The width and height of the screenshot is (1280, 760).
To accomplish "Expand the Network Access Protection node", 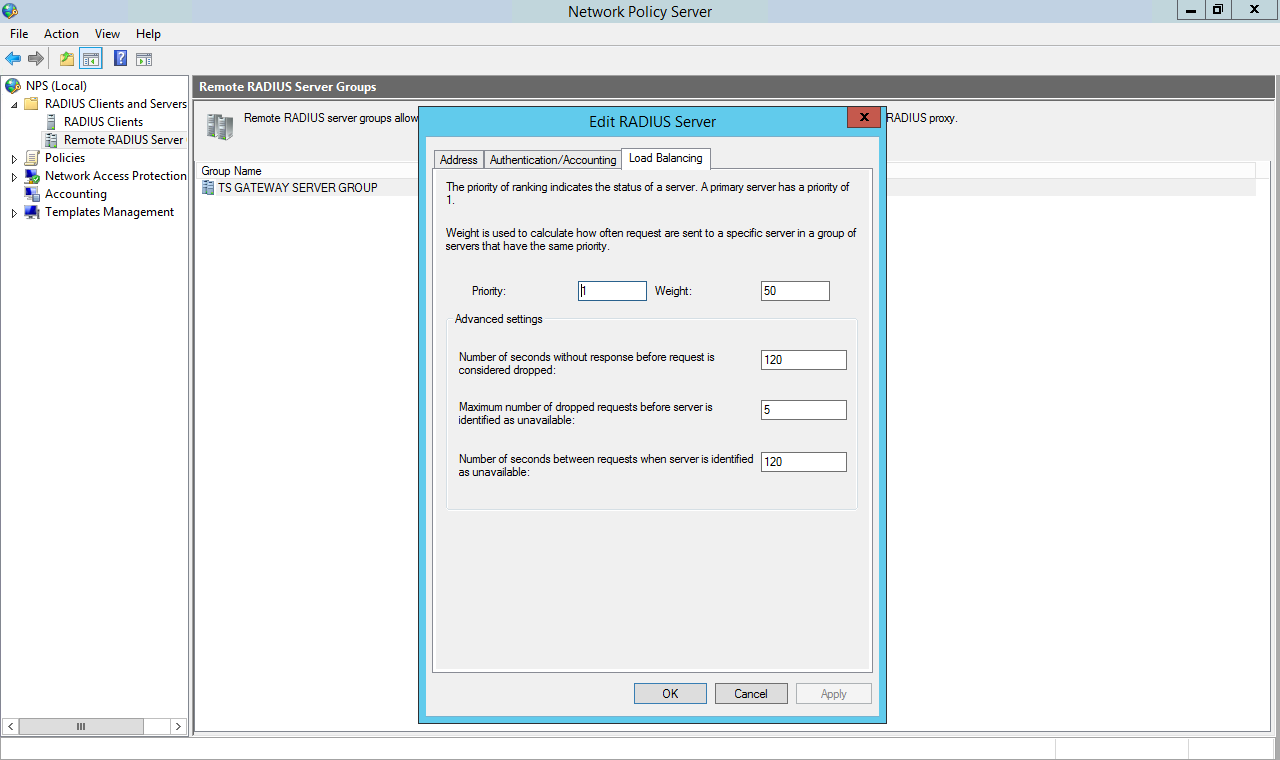I will (x=14, y=176).
